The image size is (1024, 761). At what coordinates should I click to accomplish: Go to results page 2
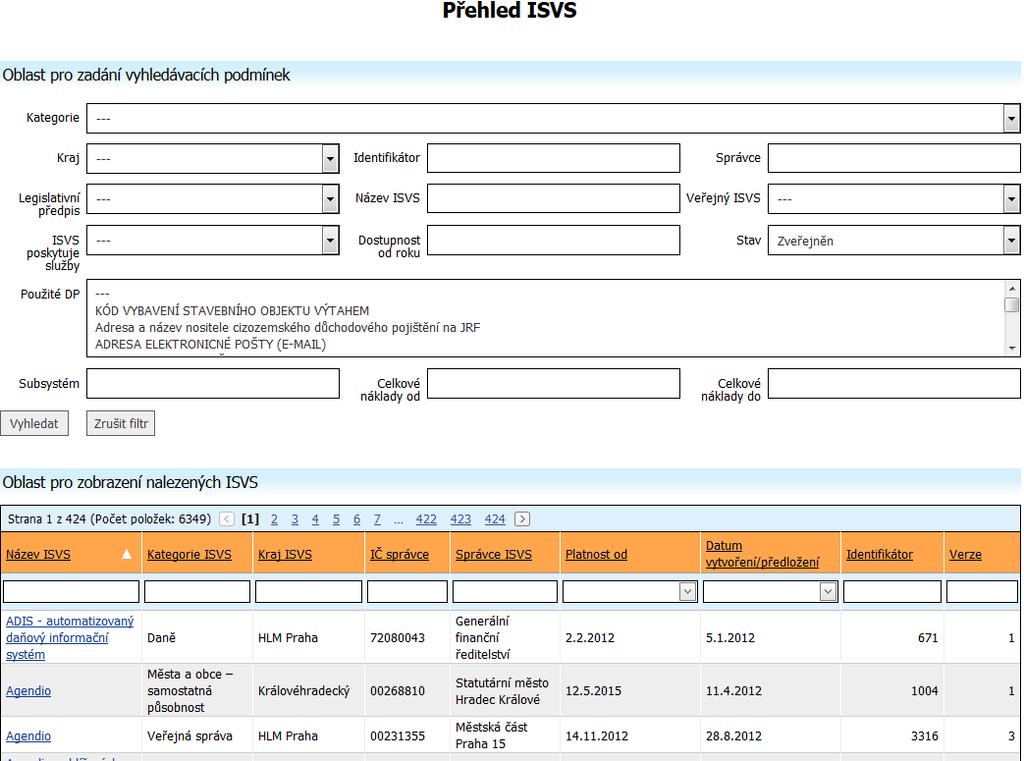[274, 519]
